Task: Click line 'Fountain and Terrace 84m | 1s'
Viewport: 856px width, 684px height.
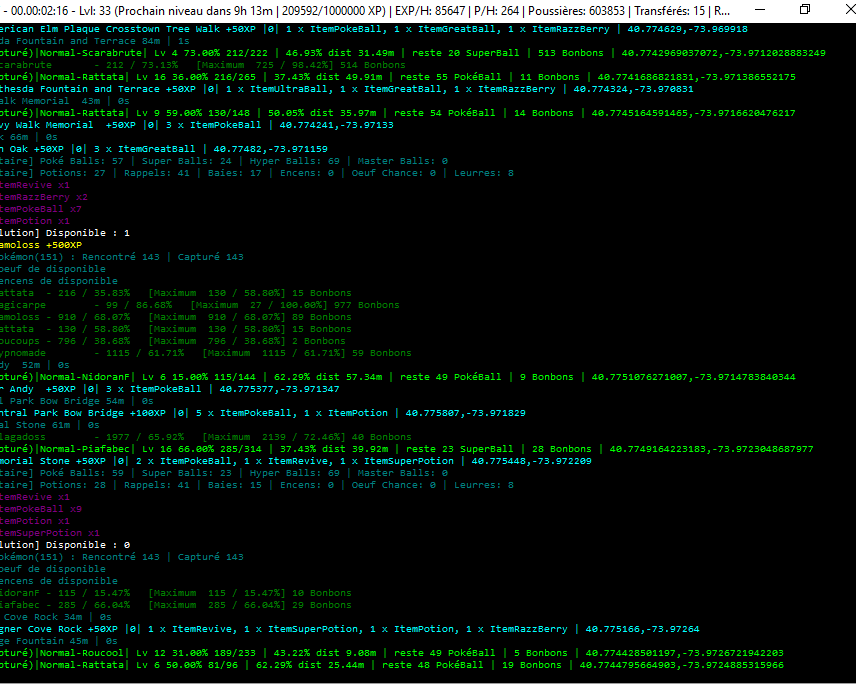Action: pyautogui.click(x=95, y=41)
